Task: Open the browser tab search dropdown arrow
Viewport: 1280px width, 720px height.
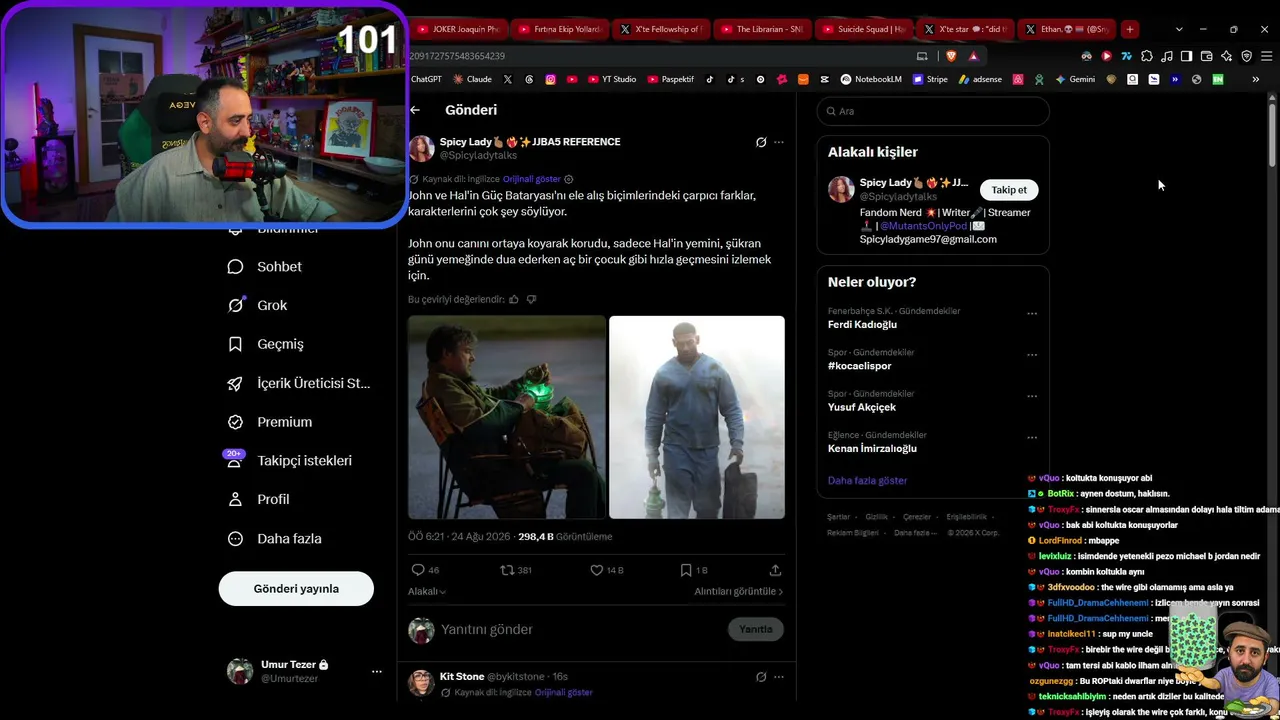Action: pyautogui.click(x=1179, y=29)
